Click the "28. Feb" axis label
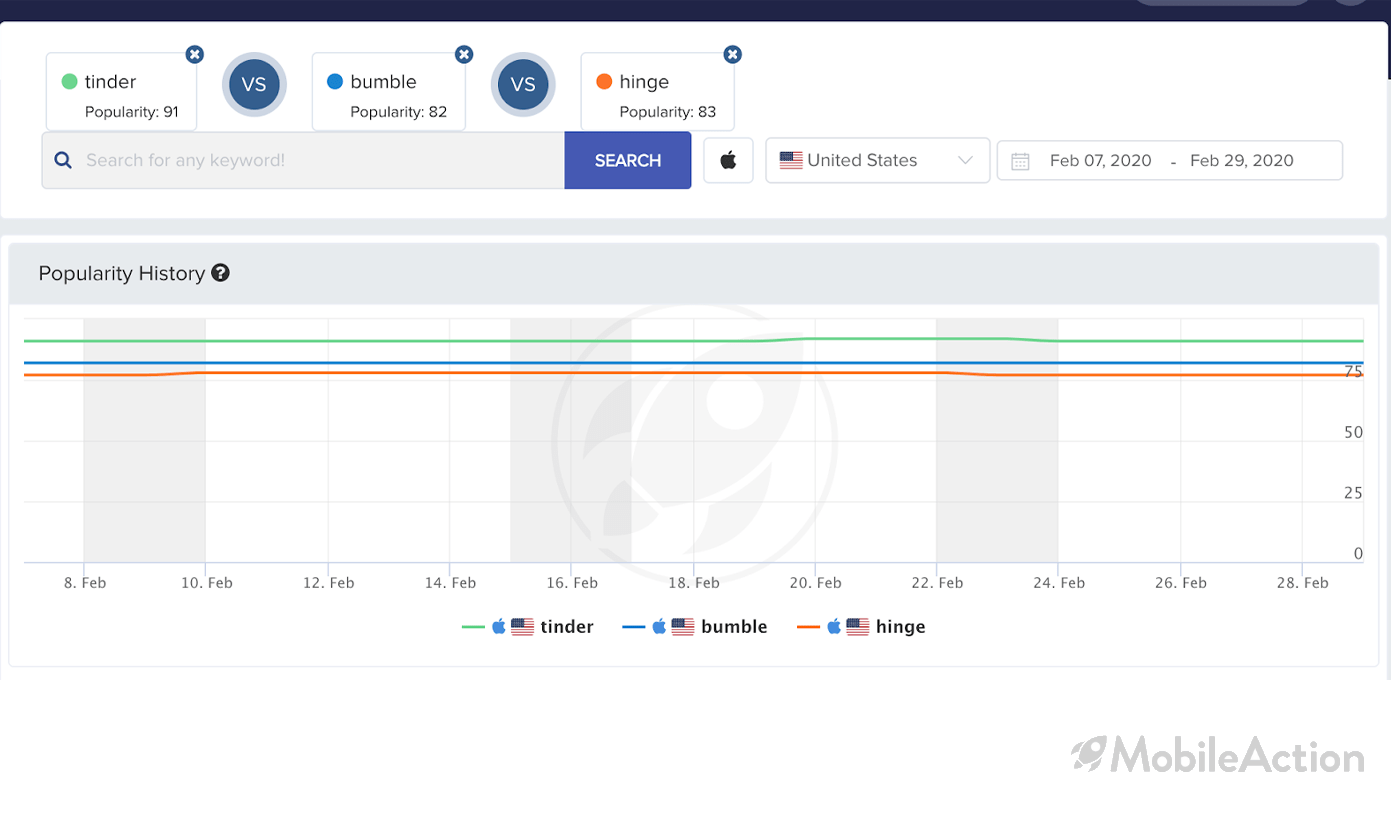This screenshot has width=1391, height=822. pyautogui.click(x=1302, y=583)
